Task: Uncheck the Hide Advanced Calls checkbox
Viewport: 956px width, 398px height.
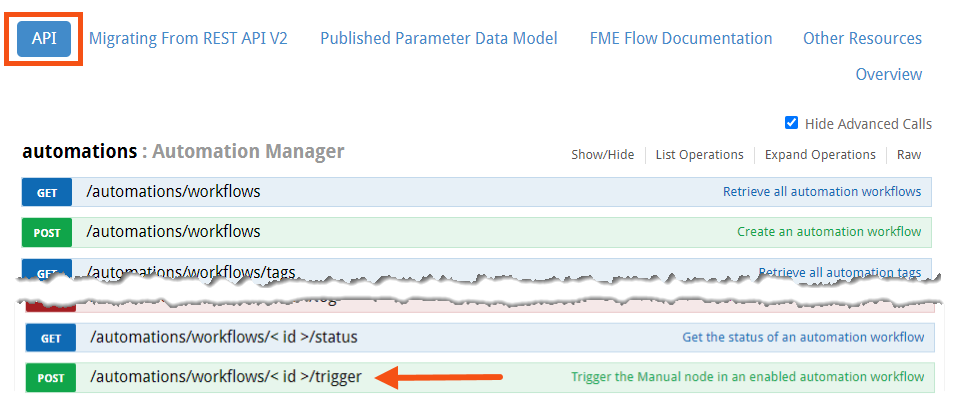Action: click(791, 123)
